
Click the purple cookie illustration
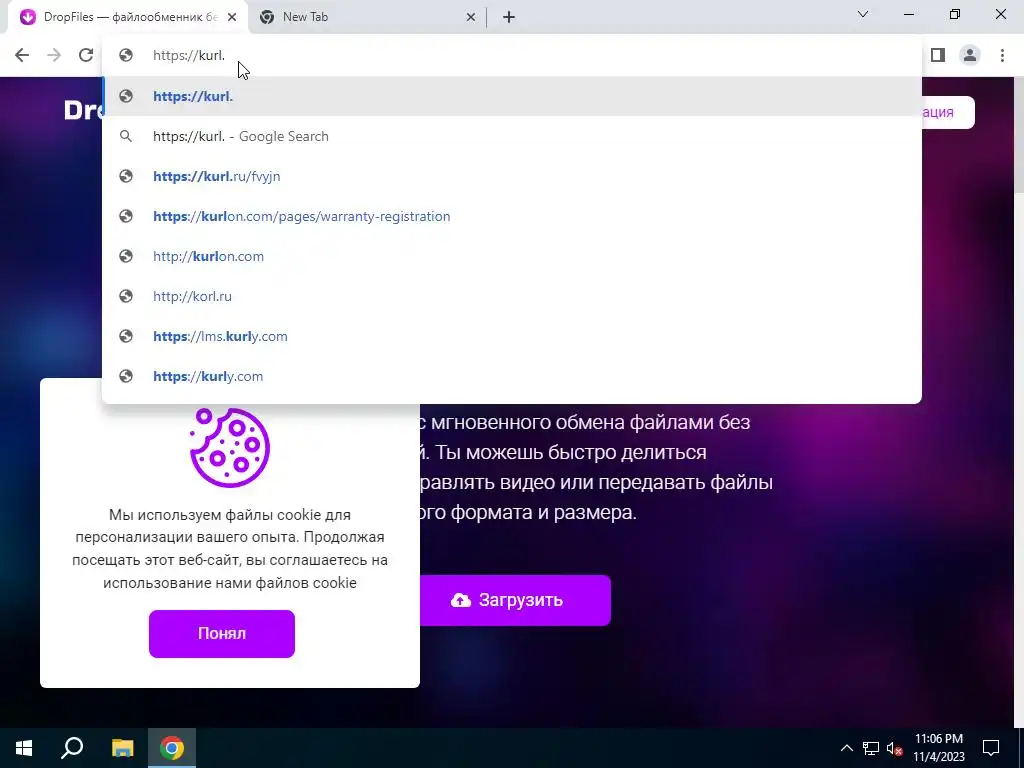pyautogui.click(x=229, y=447)
